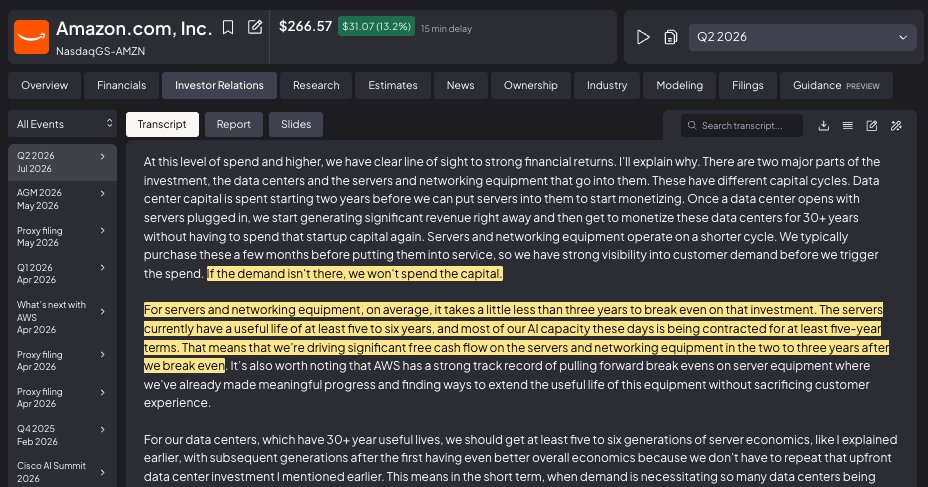Click the search magnifier icon
928x487 pixels.
692,125
